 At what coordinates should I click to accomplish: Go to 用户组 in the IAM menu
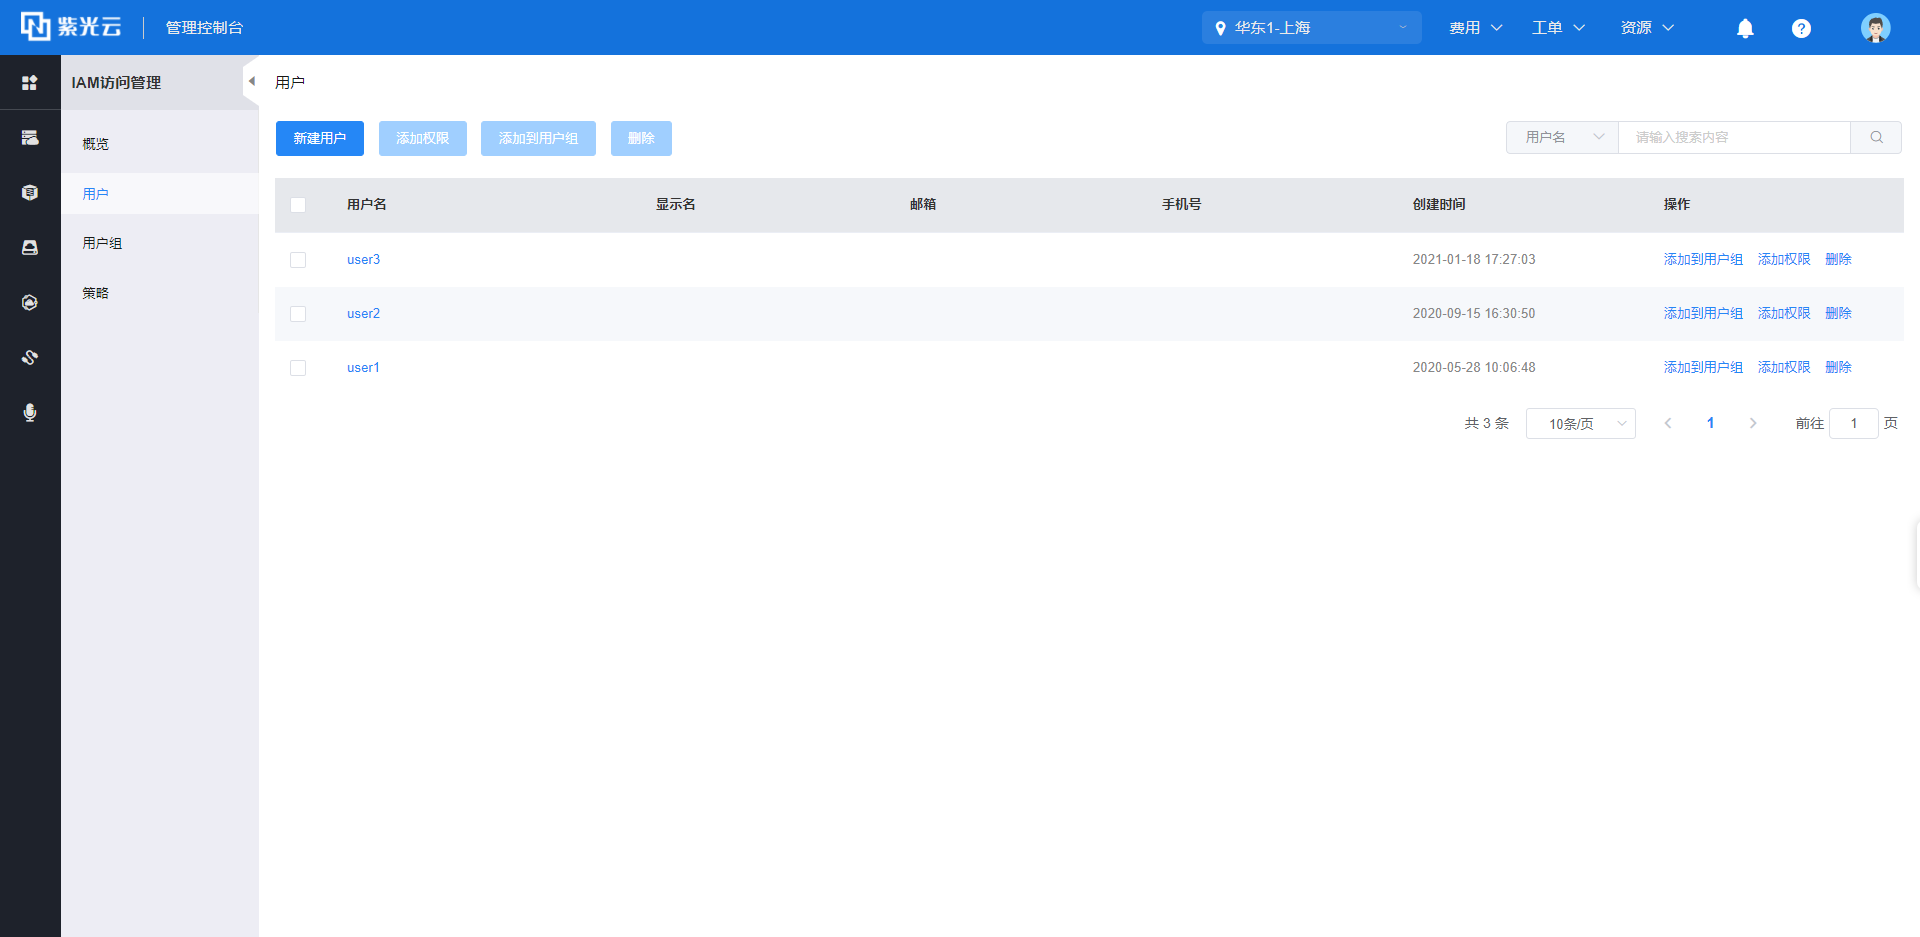pyautogui.click(x=102, y=243)
